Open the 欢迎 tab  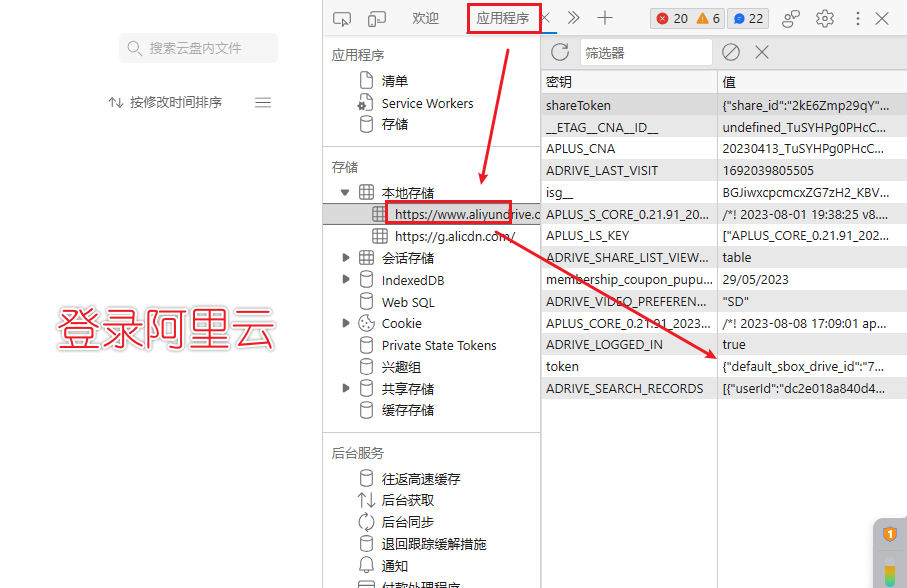425,19
